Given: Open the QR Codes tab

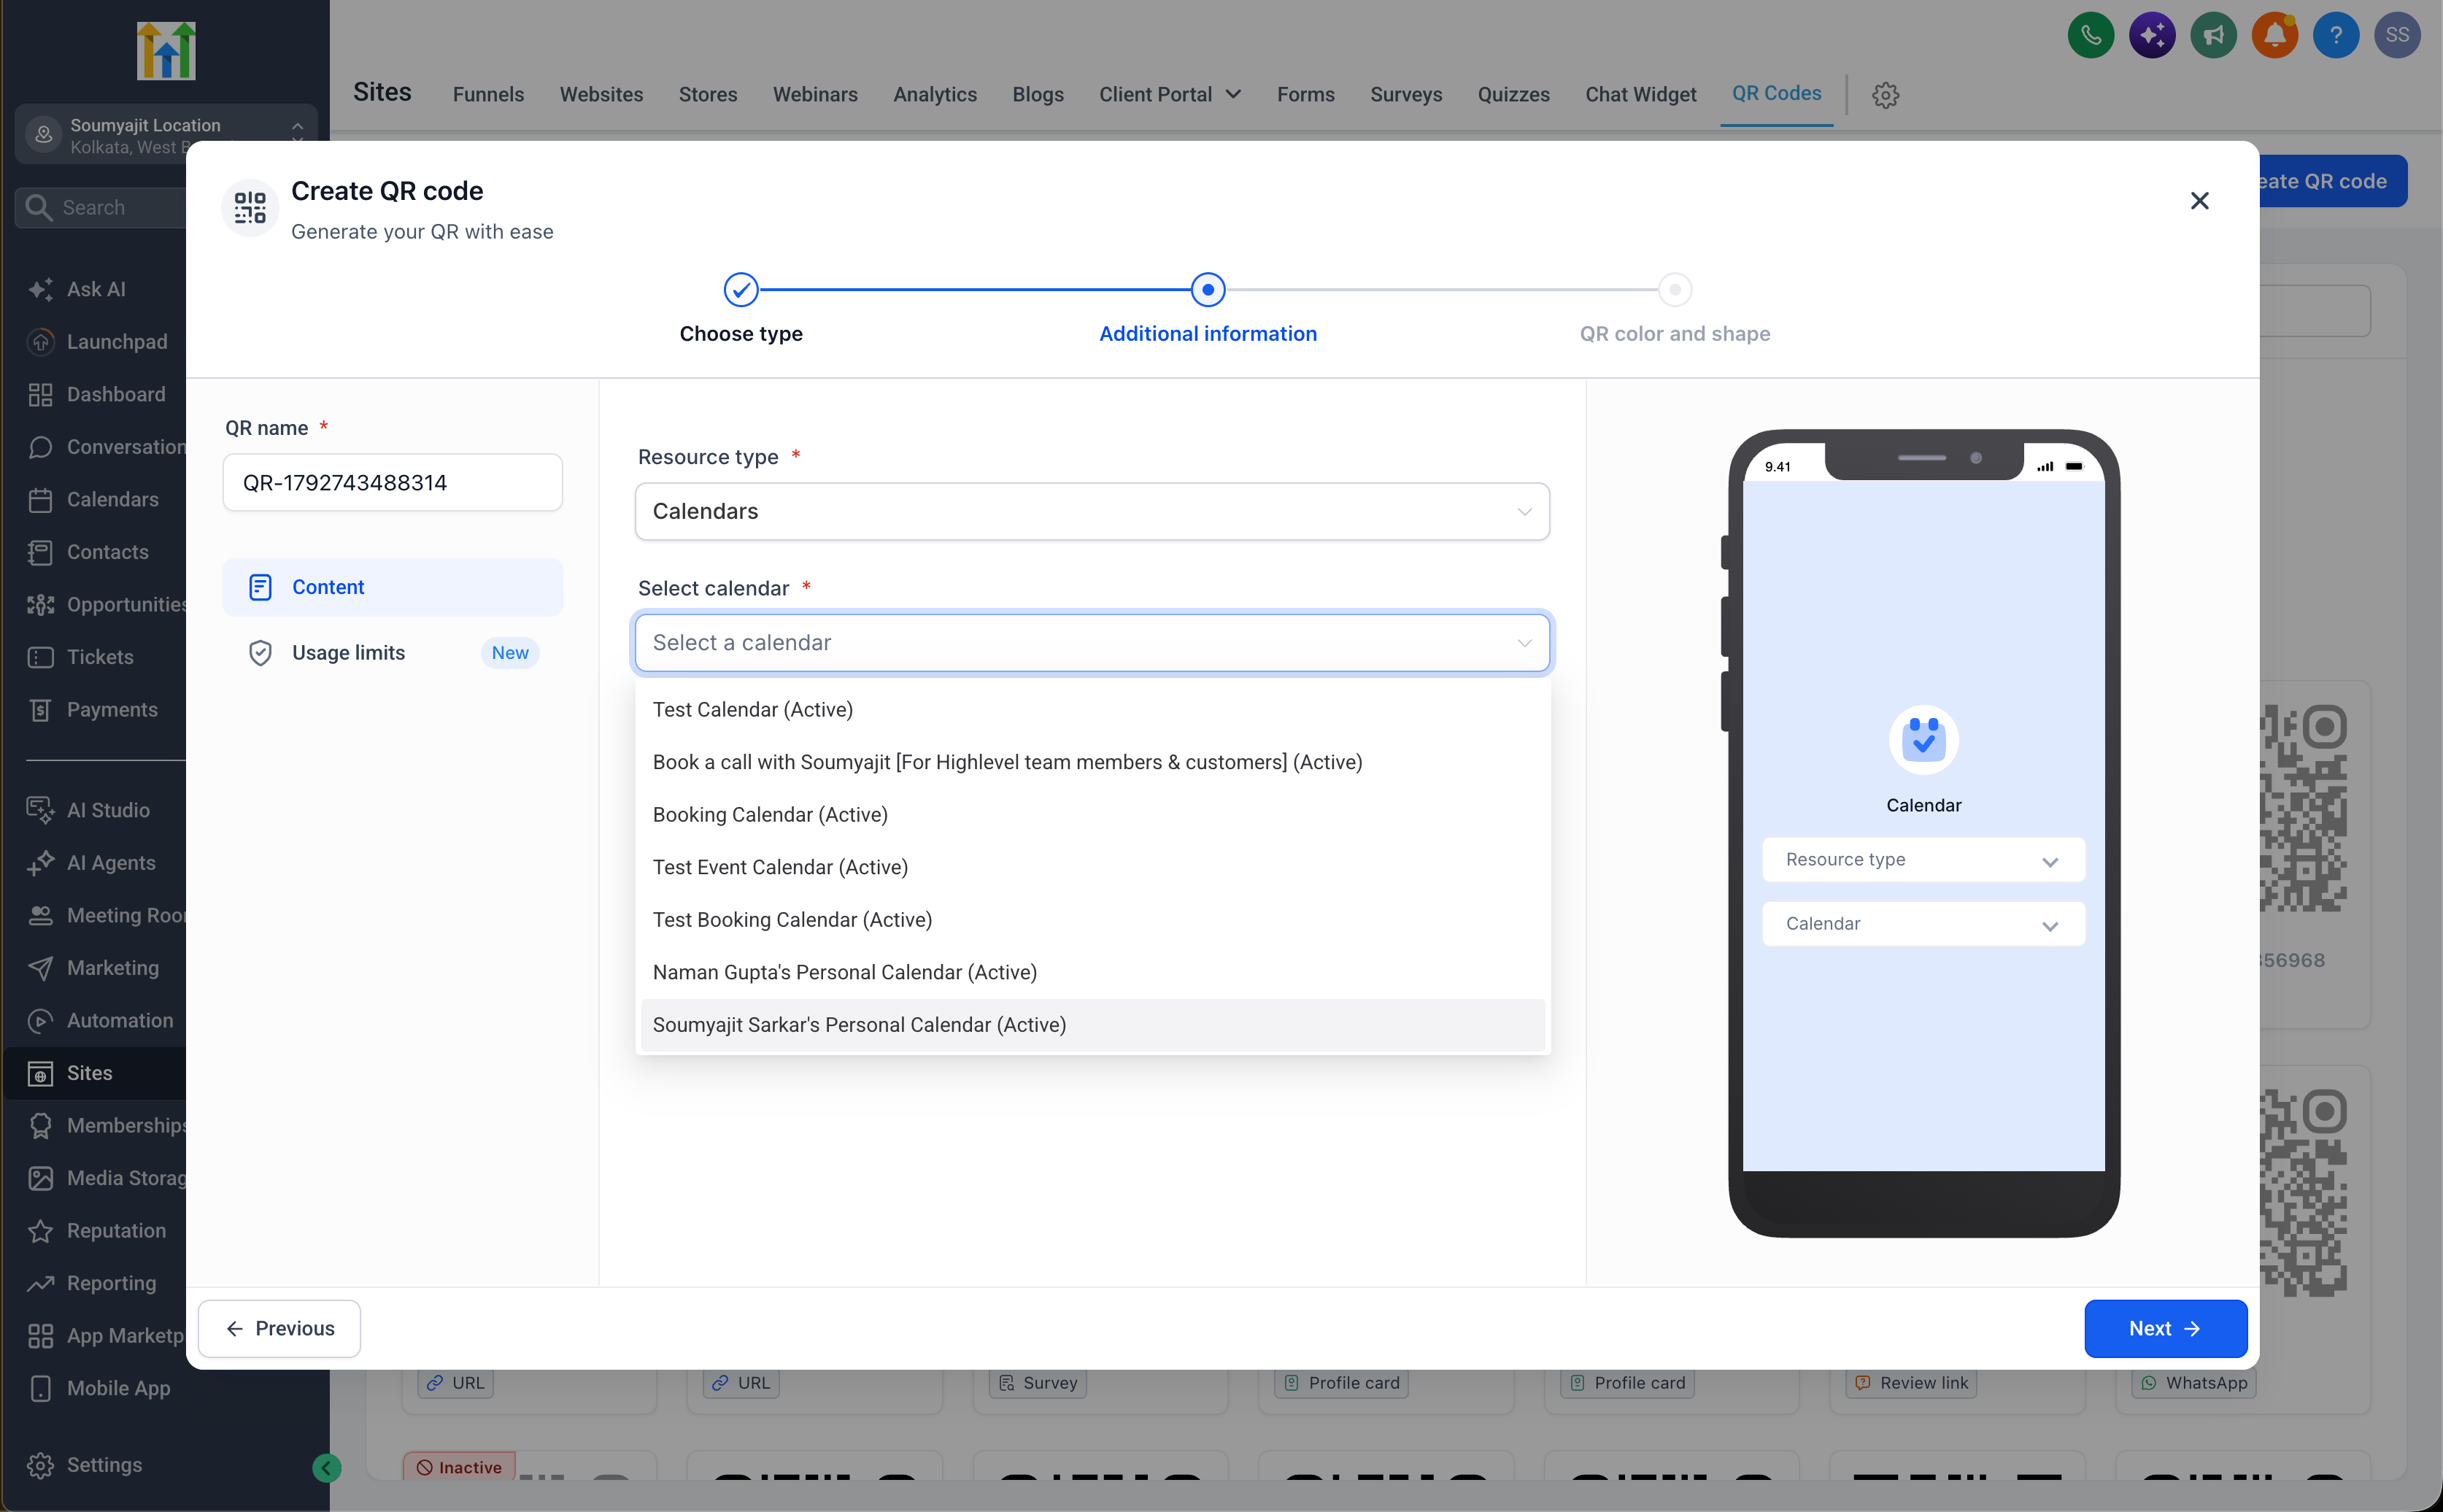Looking at the screenshot, I should [1776, 93].
